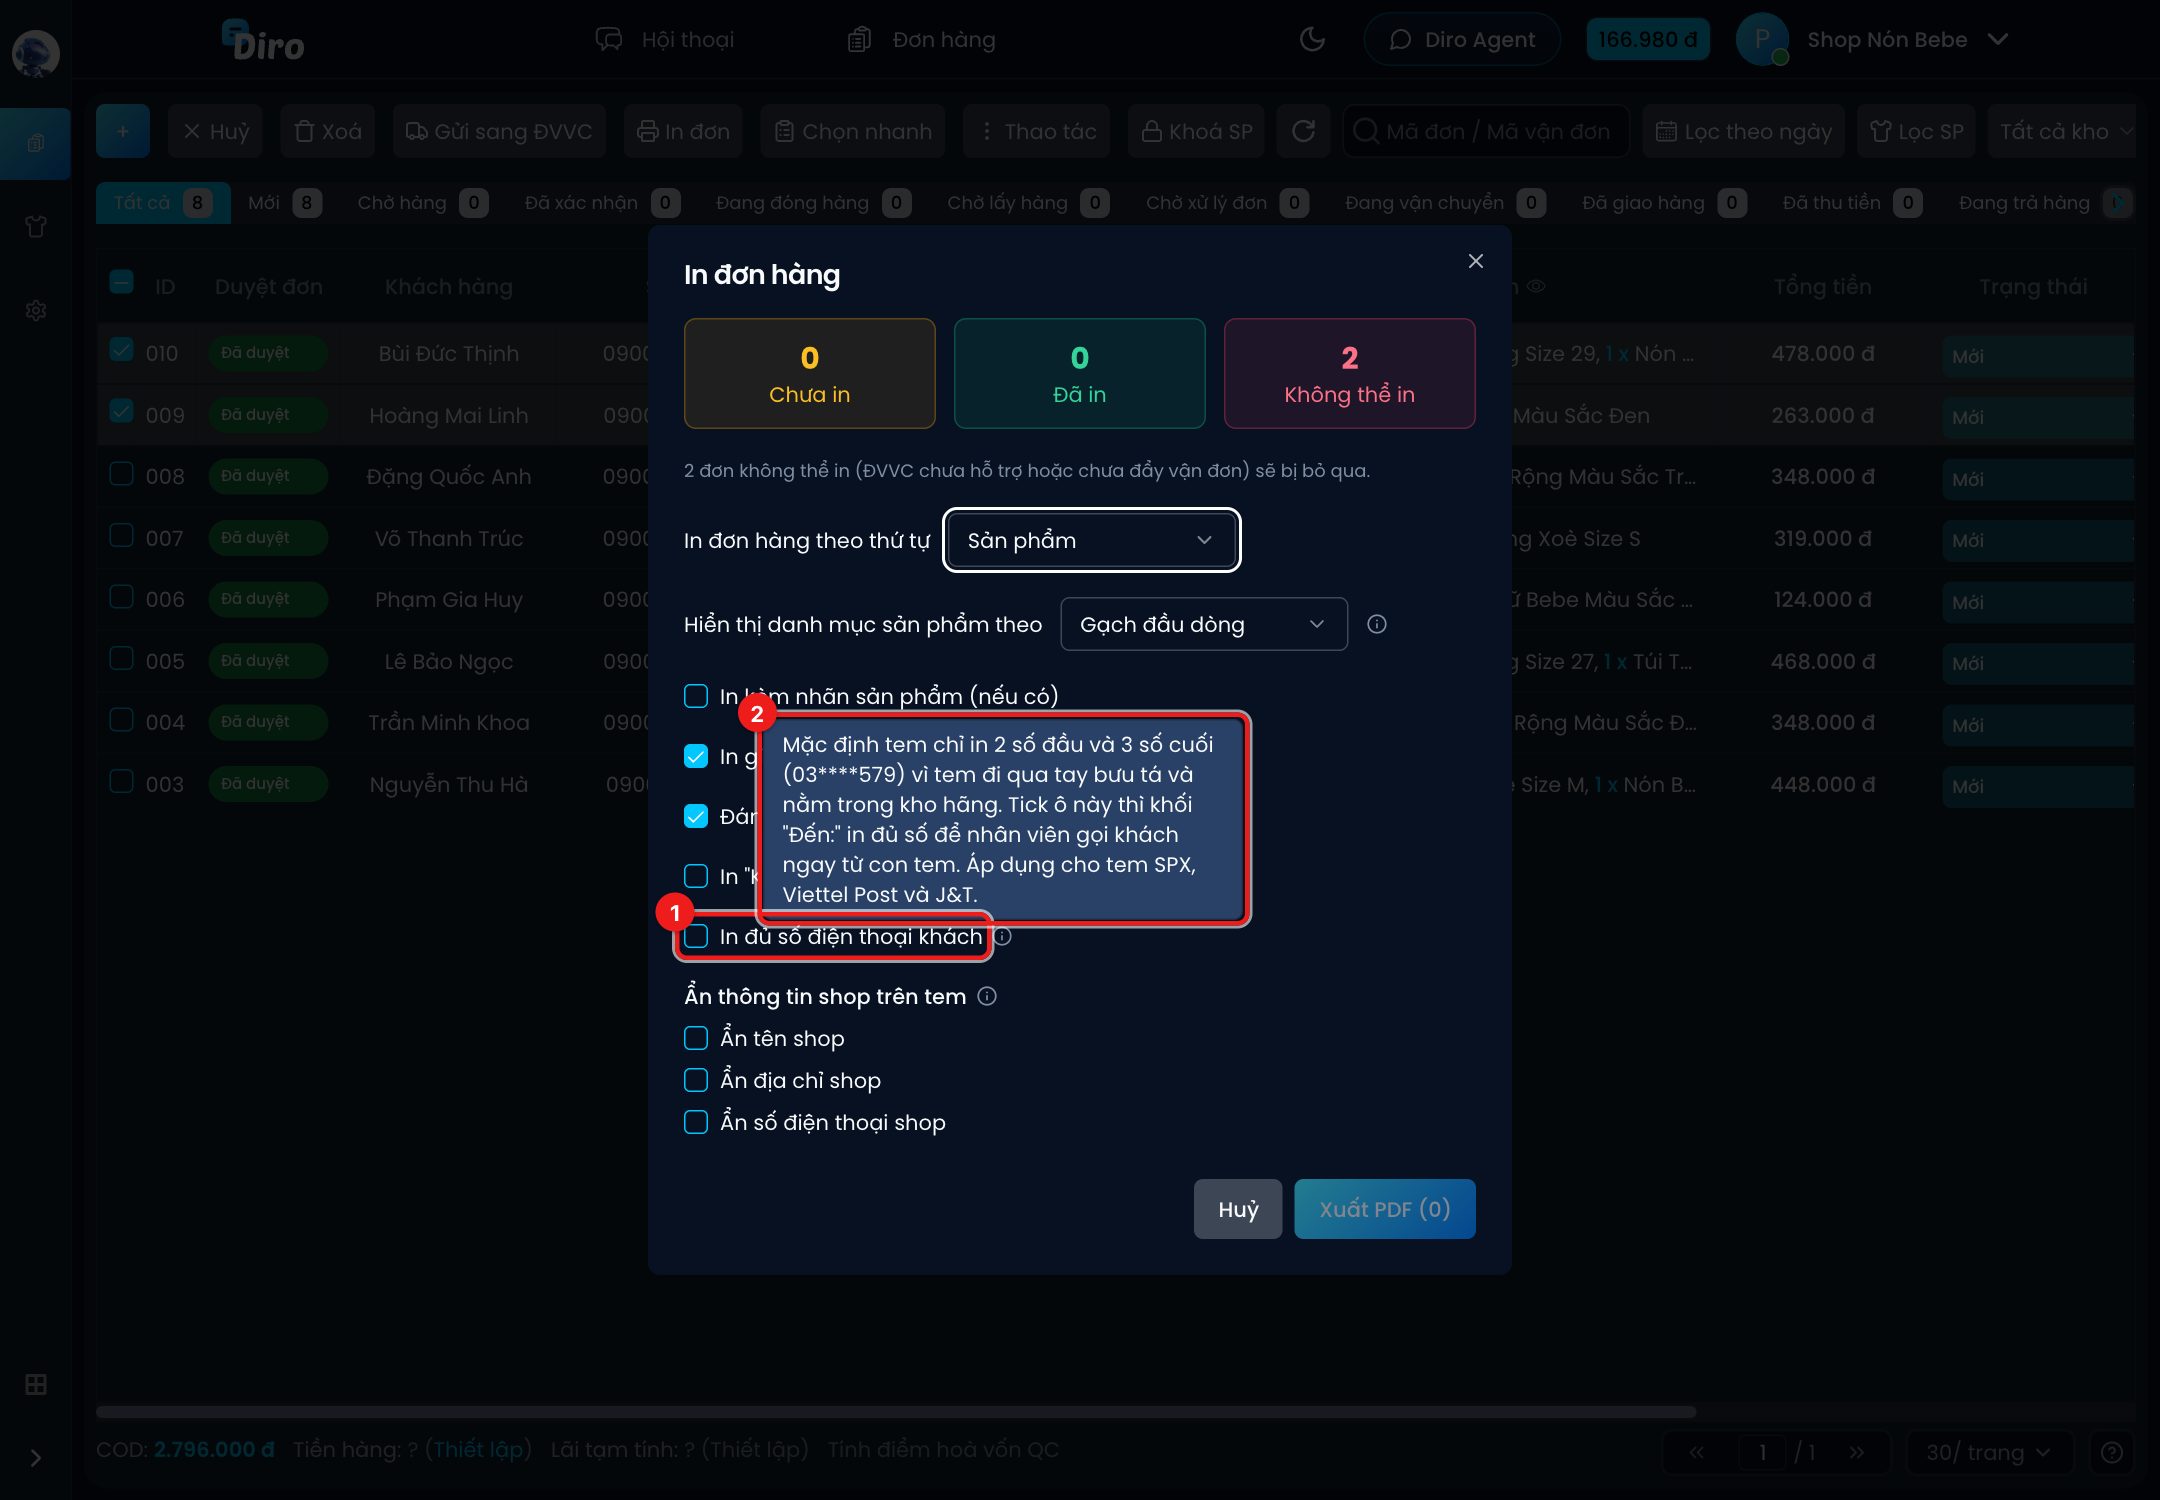Toggle dark mode moon icon
This screenshot has height=1500, width=2160.
[1311, 40]
